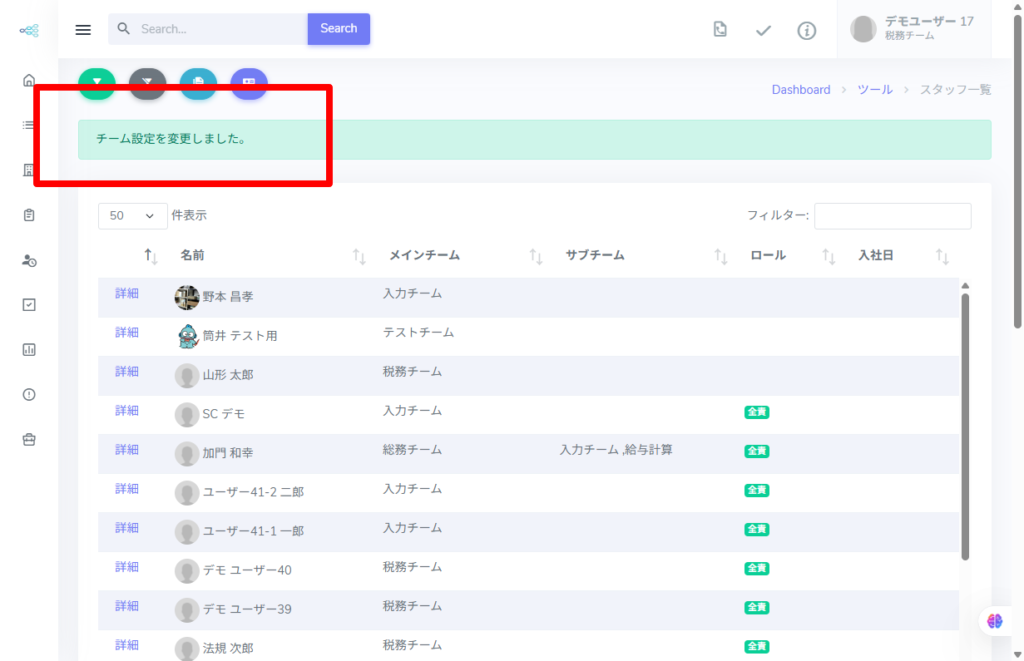Open the デモユーザー 17 profile menu
This screenshot has width=1024, height=661.
[x=913, y=29]
